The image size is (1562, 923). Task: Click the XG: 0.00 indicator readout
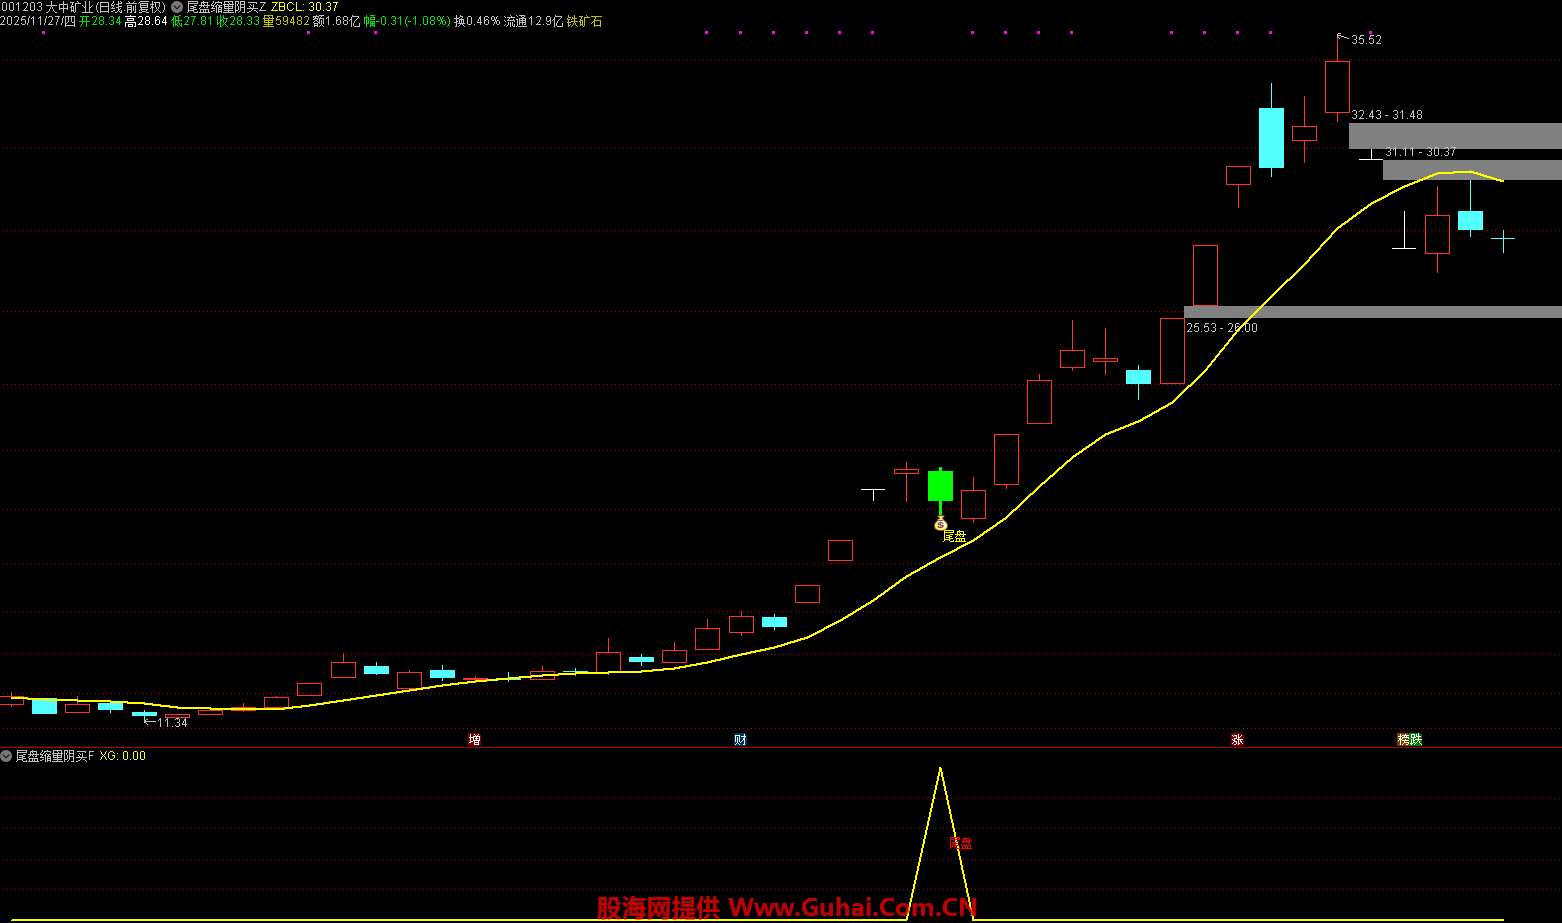pos(123,756)
